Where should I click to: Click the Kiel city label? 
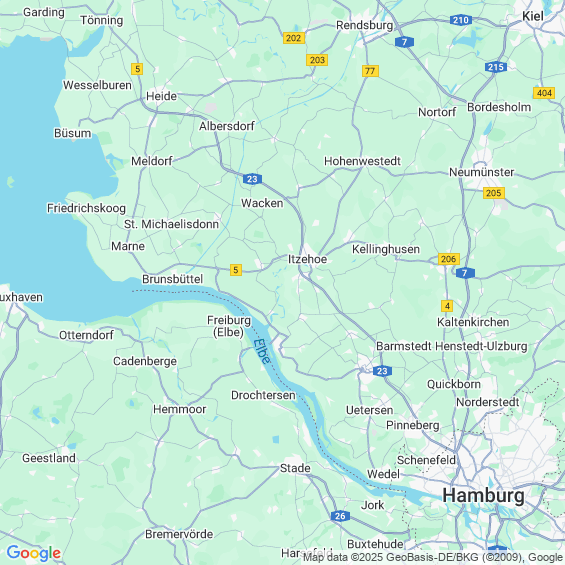coord(533,16)
